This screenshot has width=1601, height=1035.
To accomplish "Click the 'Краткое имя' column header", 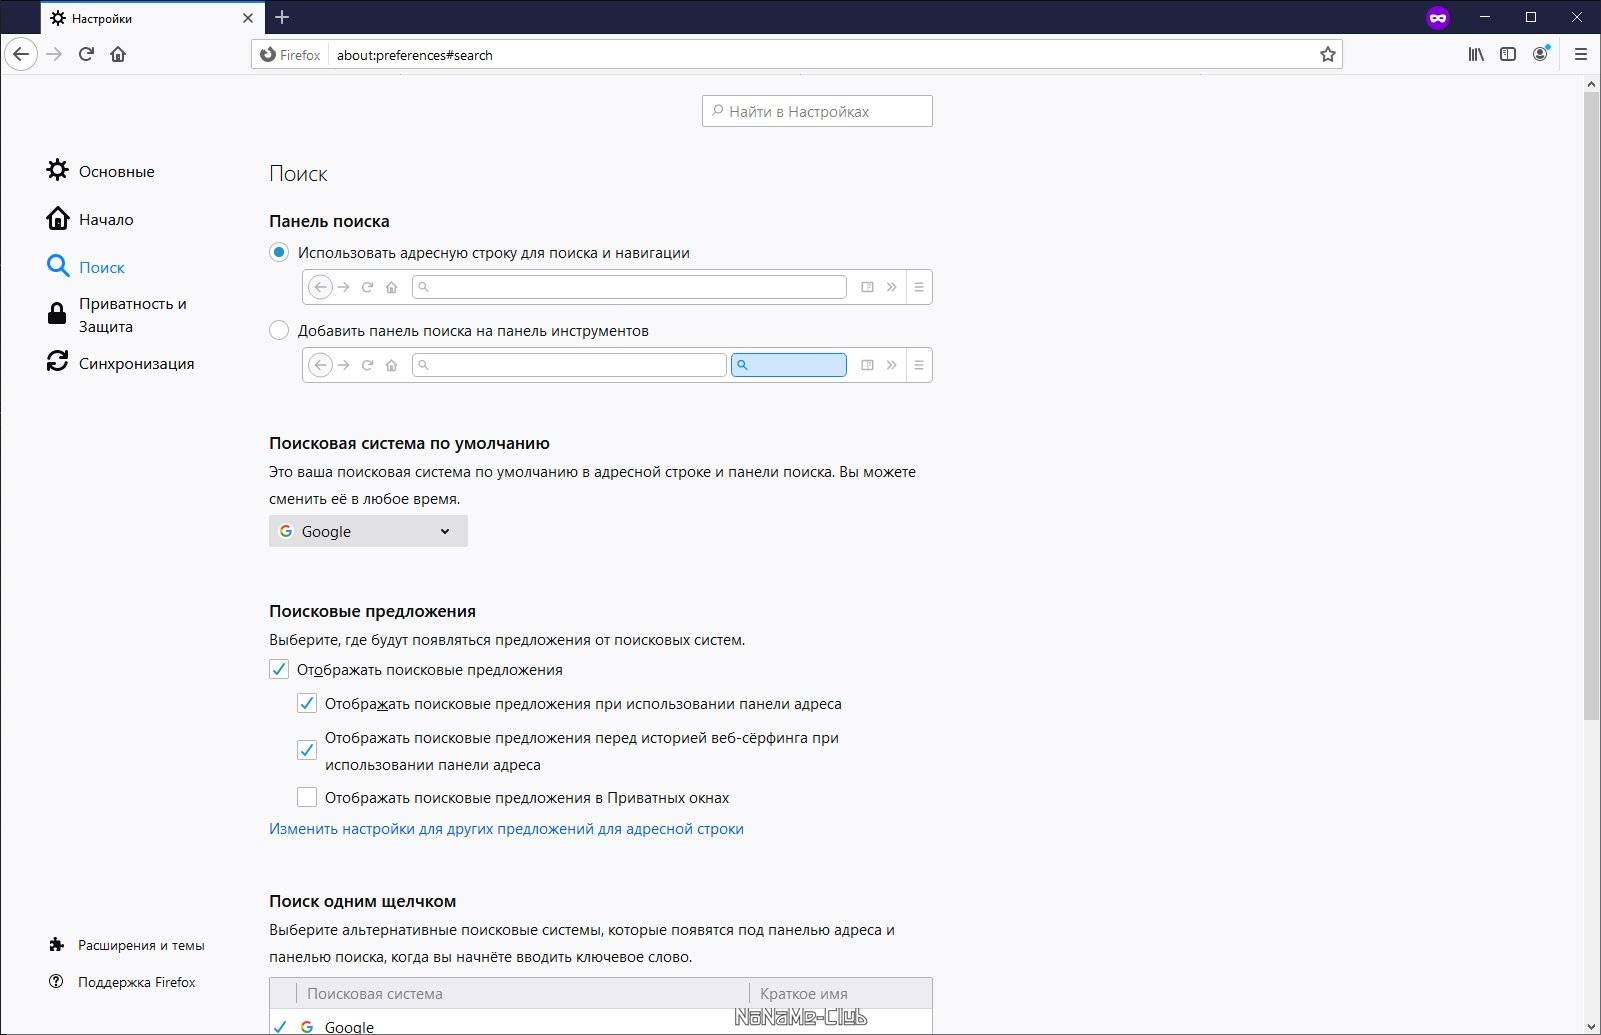I will click(840, 993).
